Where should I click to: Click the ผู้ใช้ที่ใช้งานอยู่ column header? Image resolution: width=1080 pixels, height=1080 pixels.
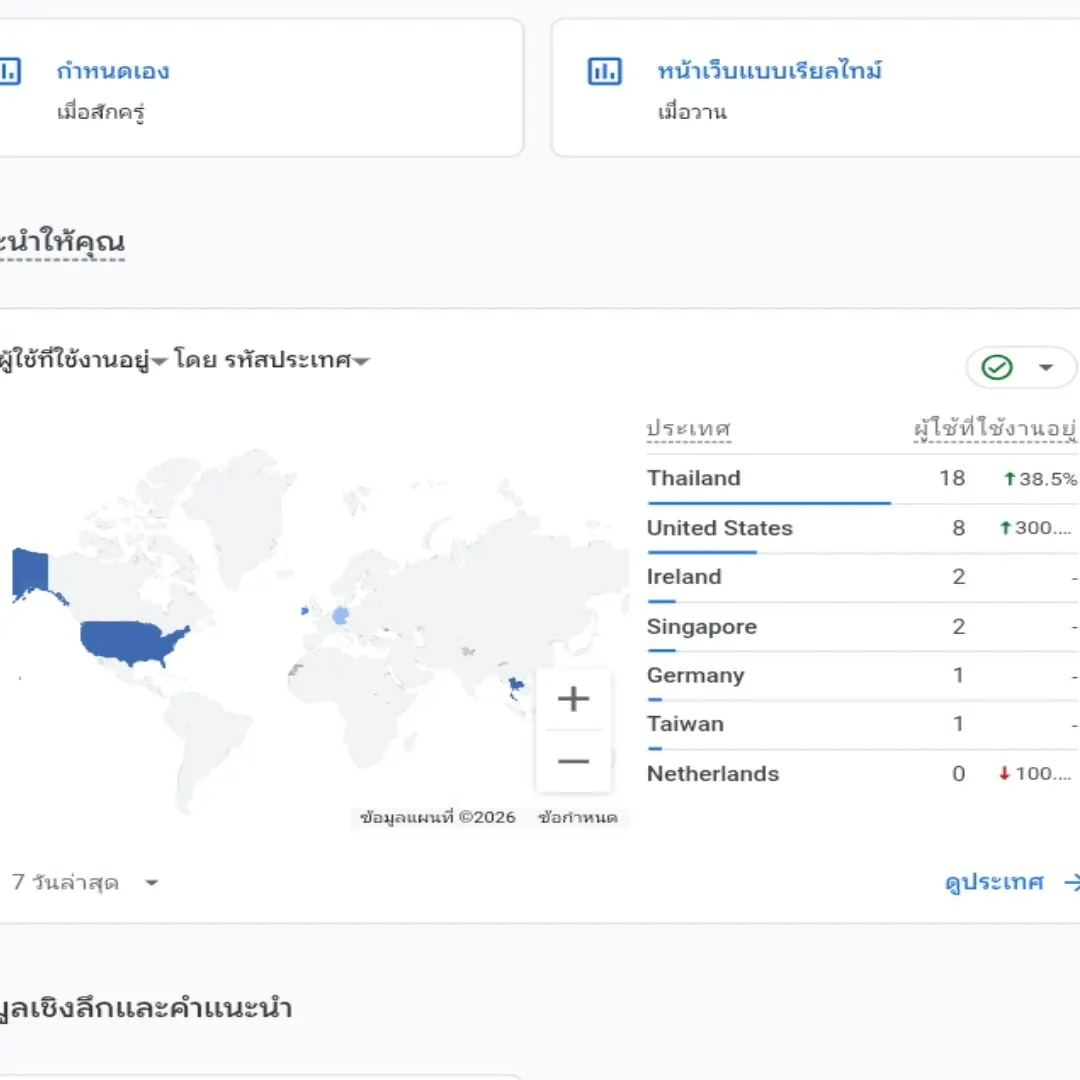coord(995,428)
